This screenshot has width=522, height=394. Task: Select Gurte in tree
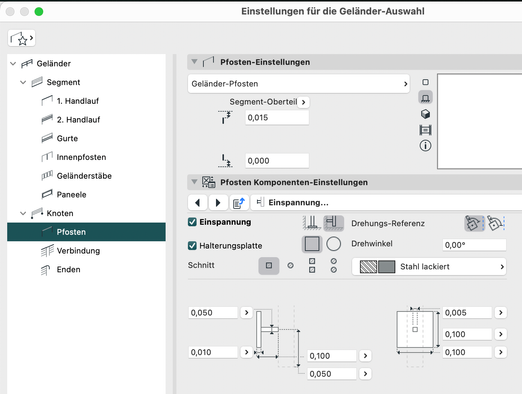[67, 138]
